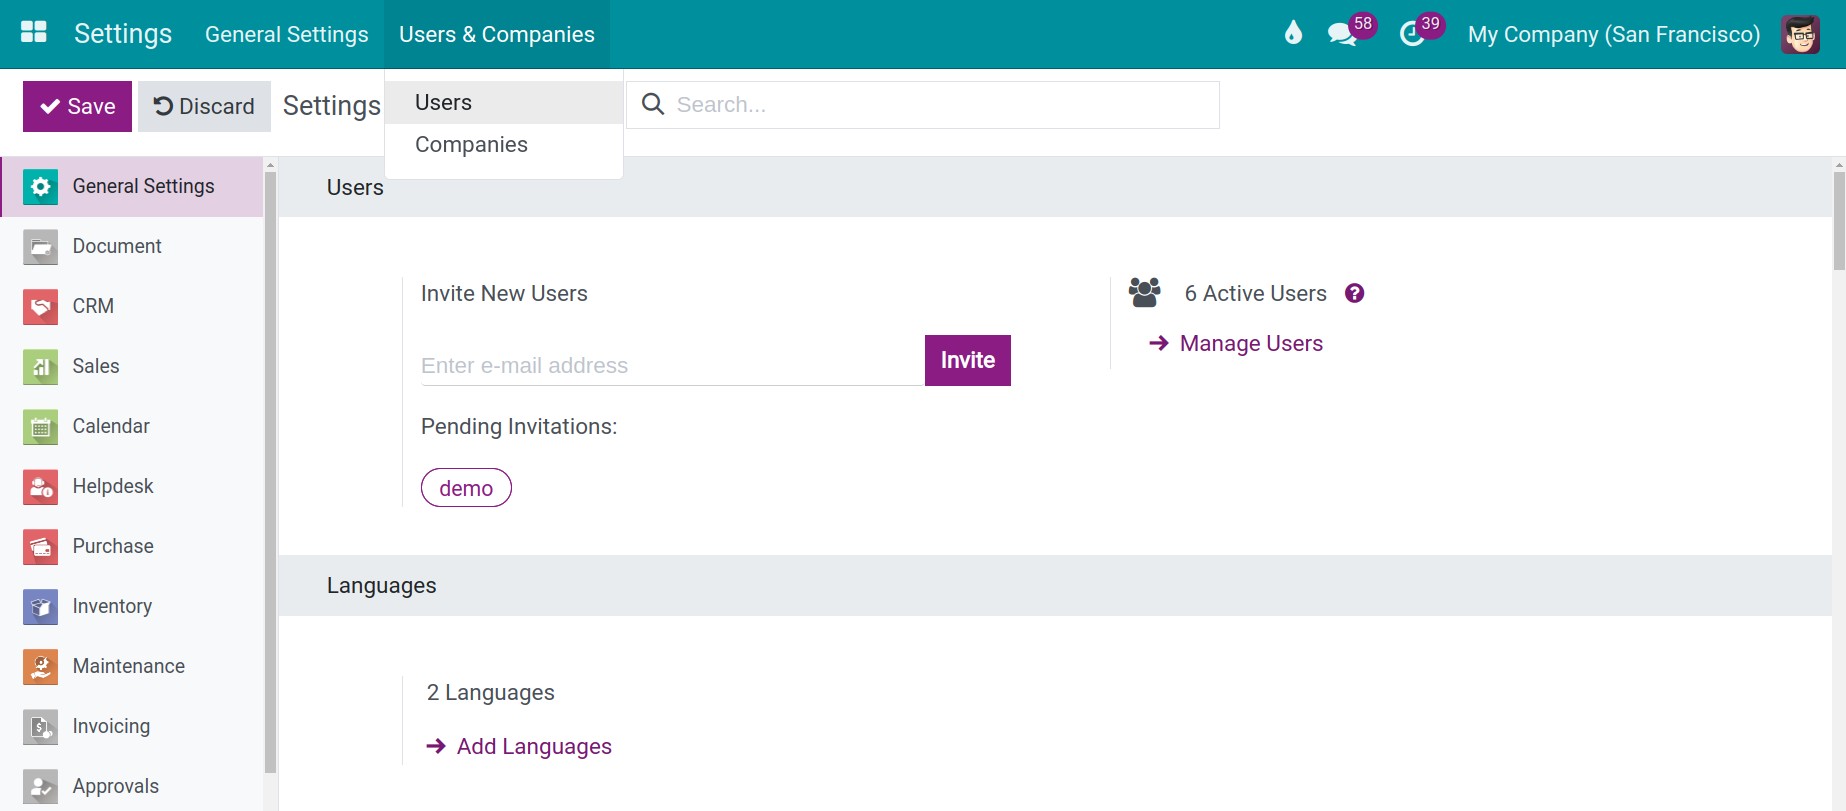Click the search magnifier icon
The image size is (1846, 811).
(653, 104)
